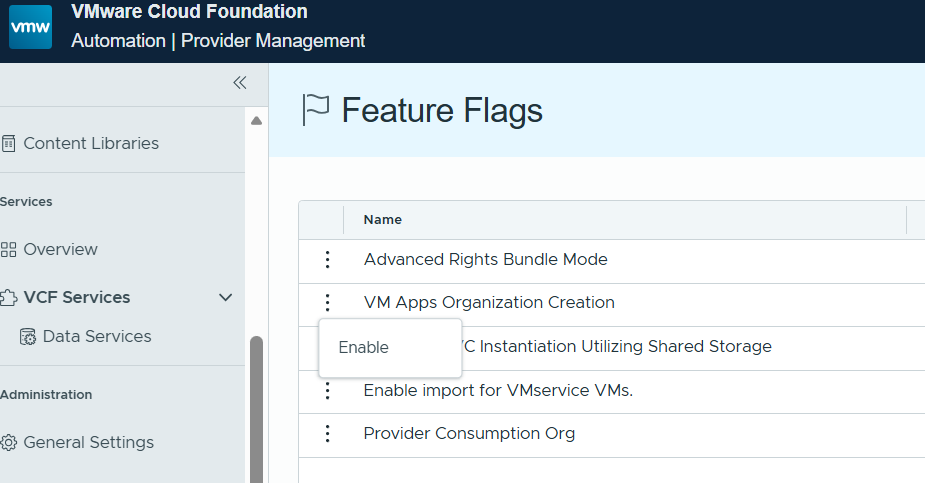925x483 pixels.
Task: Select the Advanced Rights Bundle Mode row text
Action: pyautogui.click(x=485, y=260)
